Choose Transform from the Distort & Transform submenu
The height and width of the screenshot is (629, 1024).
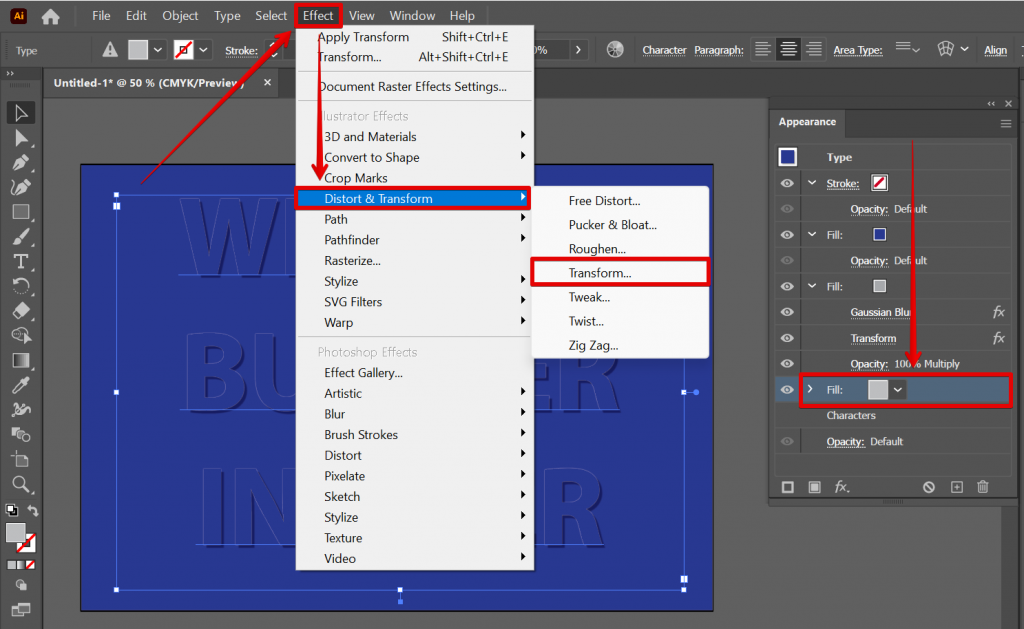[620, 271]
